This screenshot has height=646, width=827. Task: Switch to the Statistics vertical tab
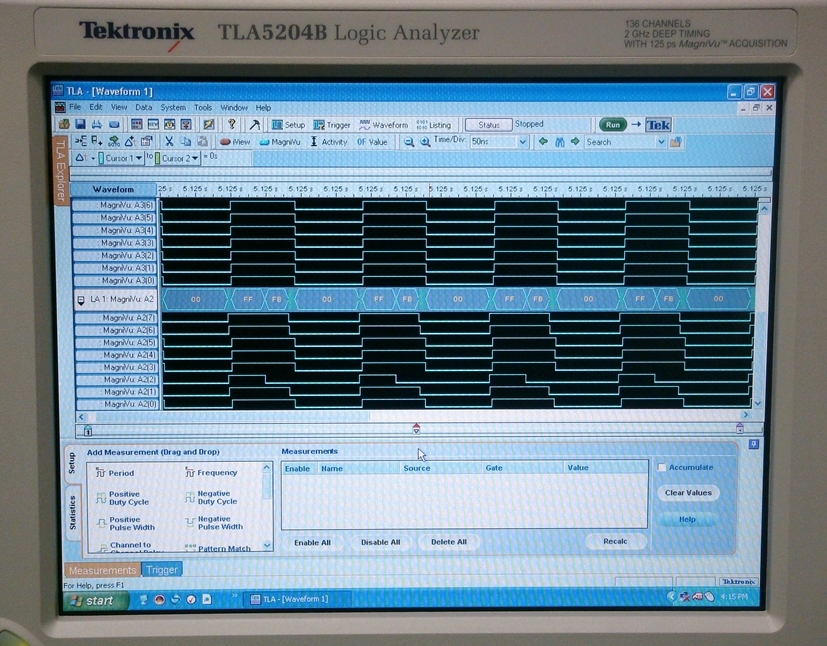(72, 513)
